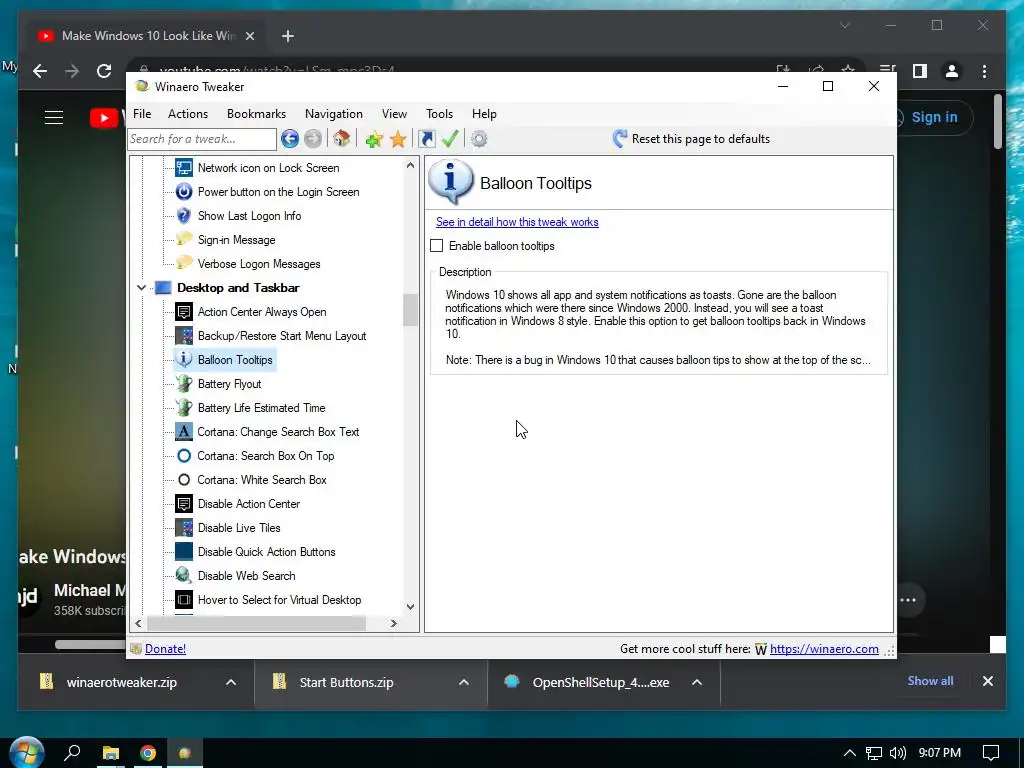Image resolution: width=1024 pixels, height=768 pixels.
Task: Select Sign-in Message tree item
Action: pos(236,240)
